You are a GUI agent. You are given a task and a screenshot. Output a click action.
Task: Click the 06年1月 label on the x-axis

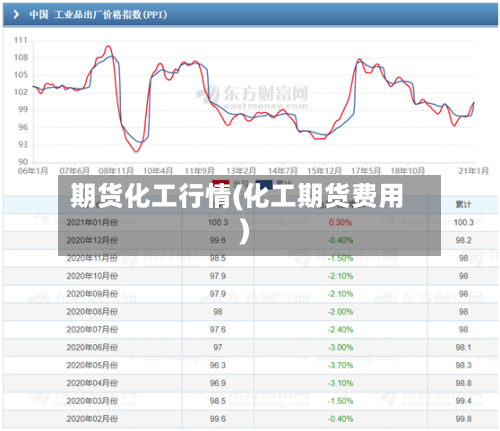click(x=33, y=171)
